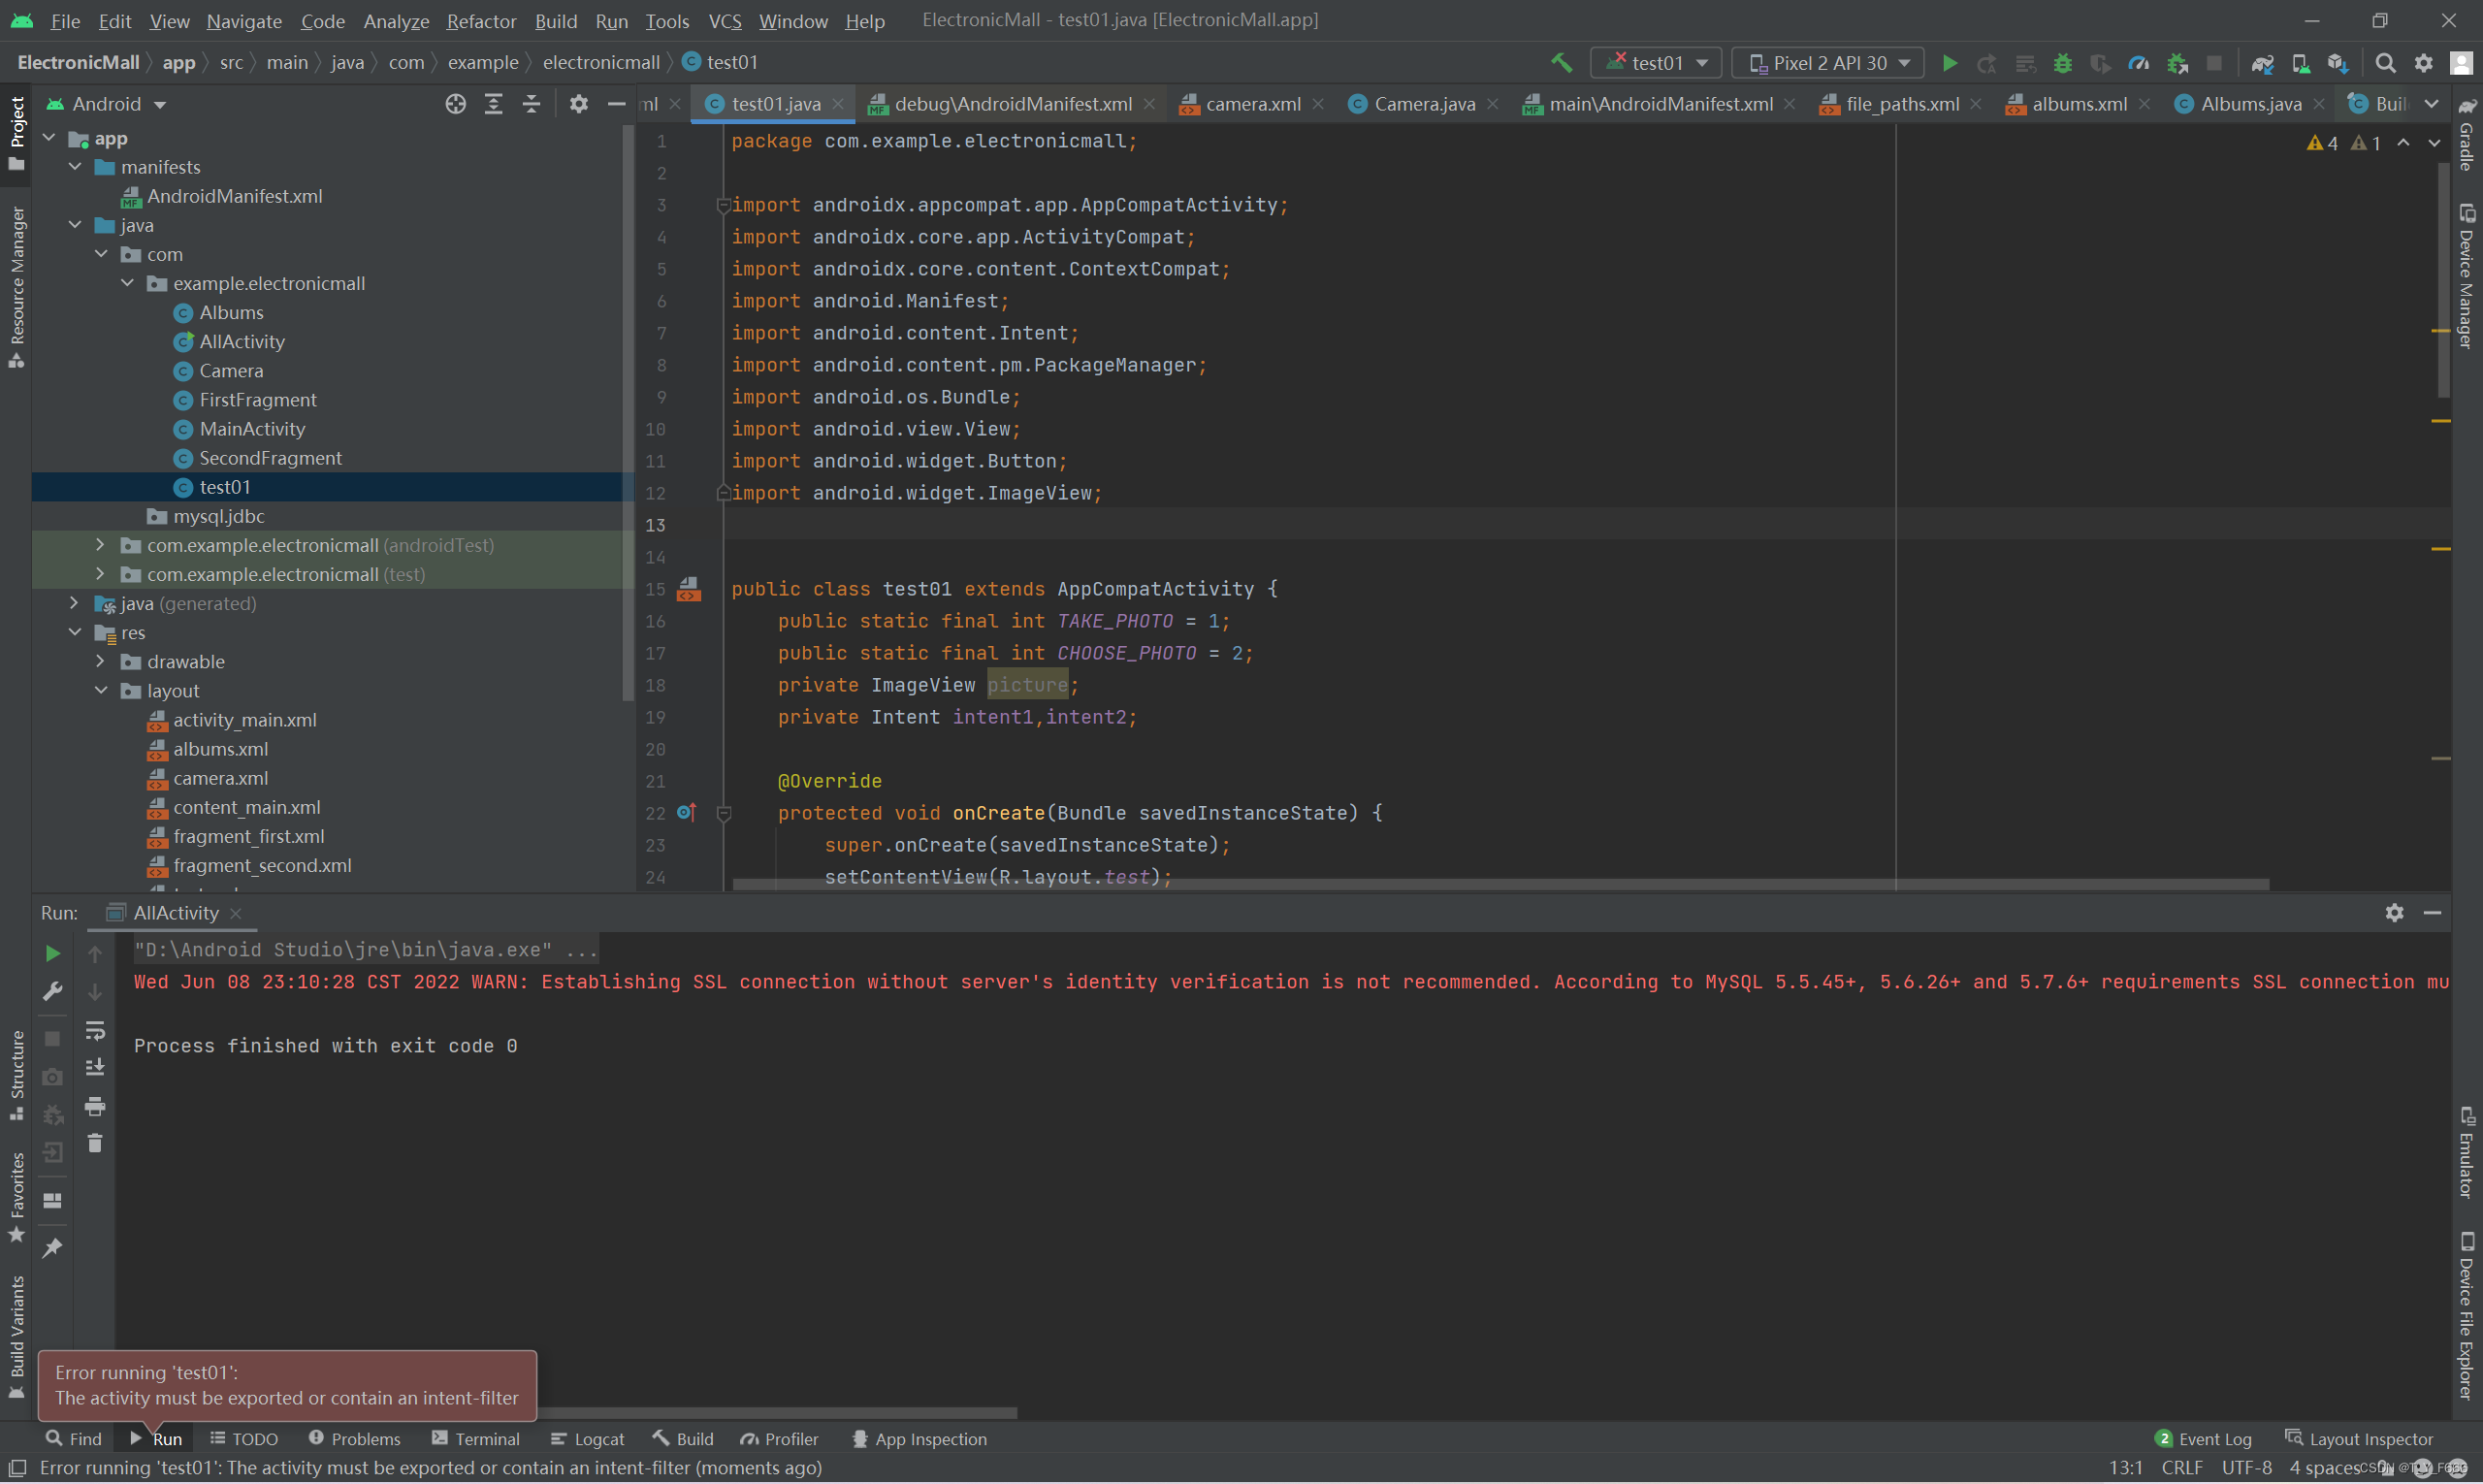
Task: Click Collapse All in Project panel
Action: pyautogui.click(x=531, y=104)
